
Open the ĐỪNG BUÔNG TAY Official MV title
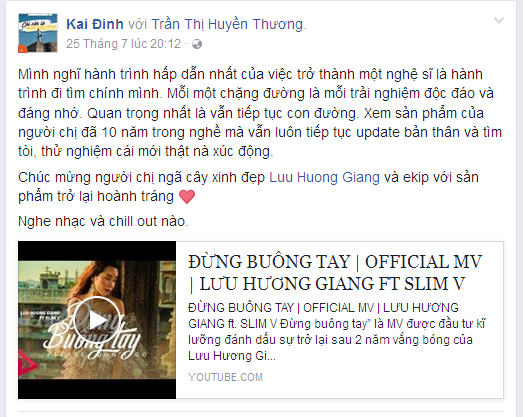tap(335, 273)
